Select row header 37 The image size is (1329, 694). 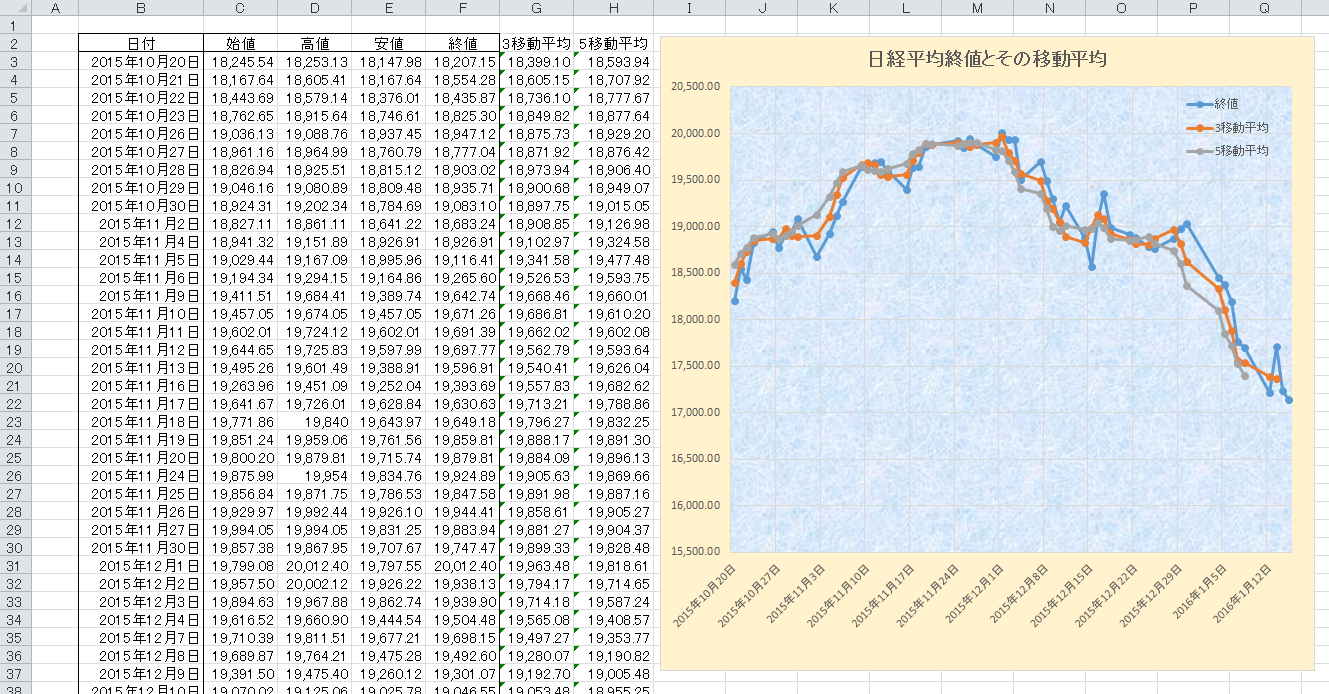coord(16,673)
